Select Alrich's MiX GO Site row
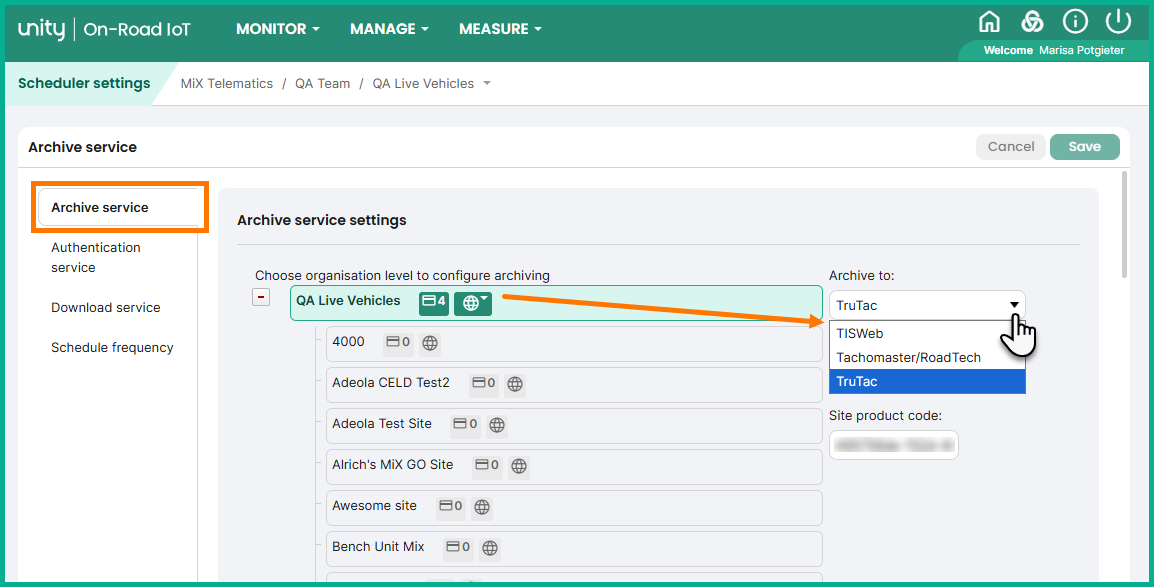1154x587 pixels. tap(574, 467)
